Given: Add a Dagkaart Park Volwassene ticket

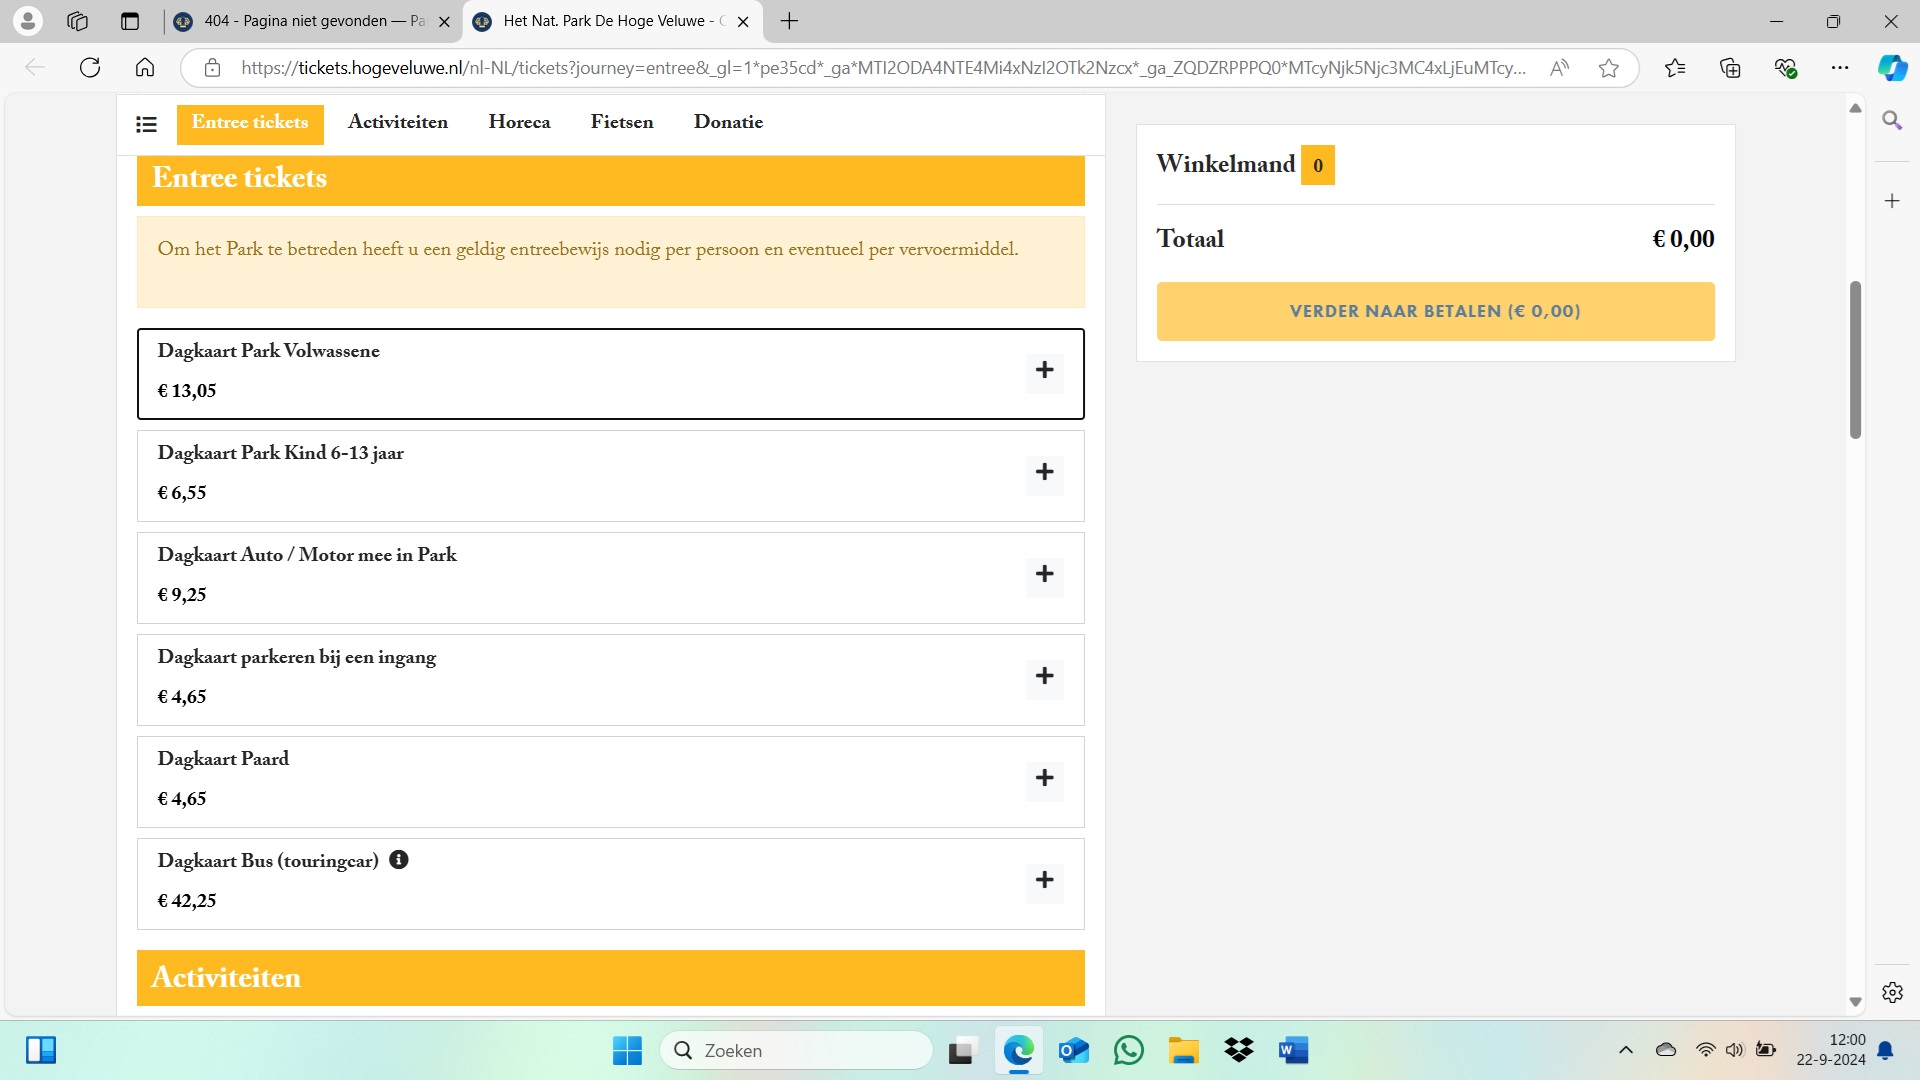Looking at the screenshot, I should pyautogui.click(x=1044, y=371).
